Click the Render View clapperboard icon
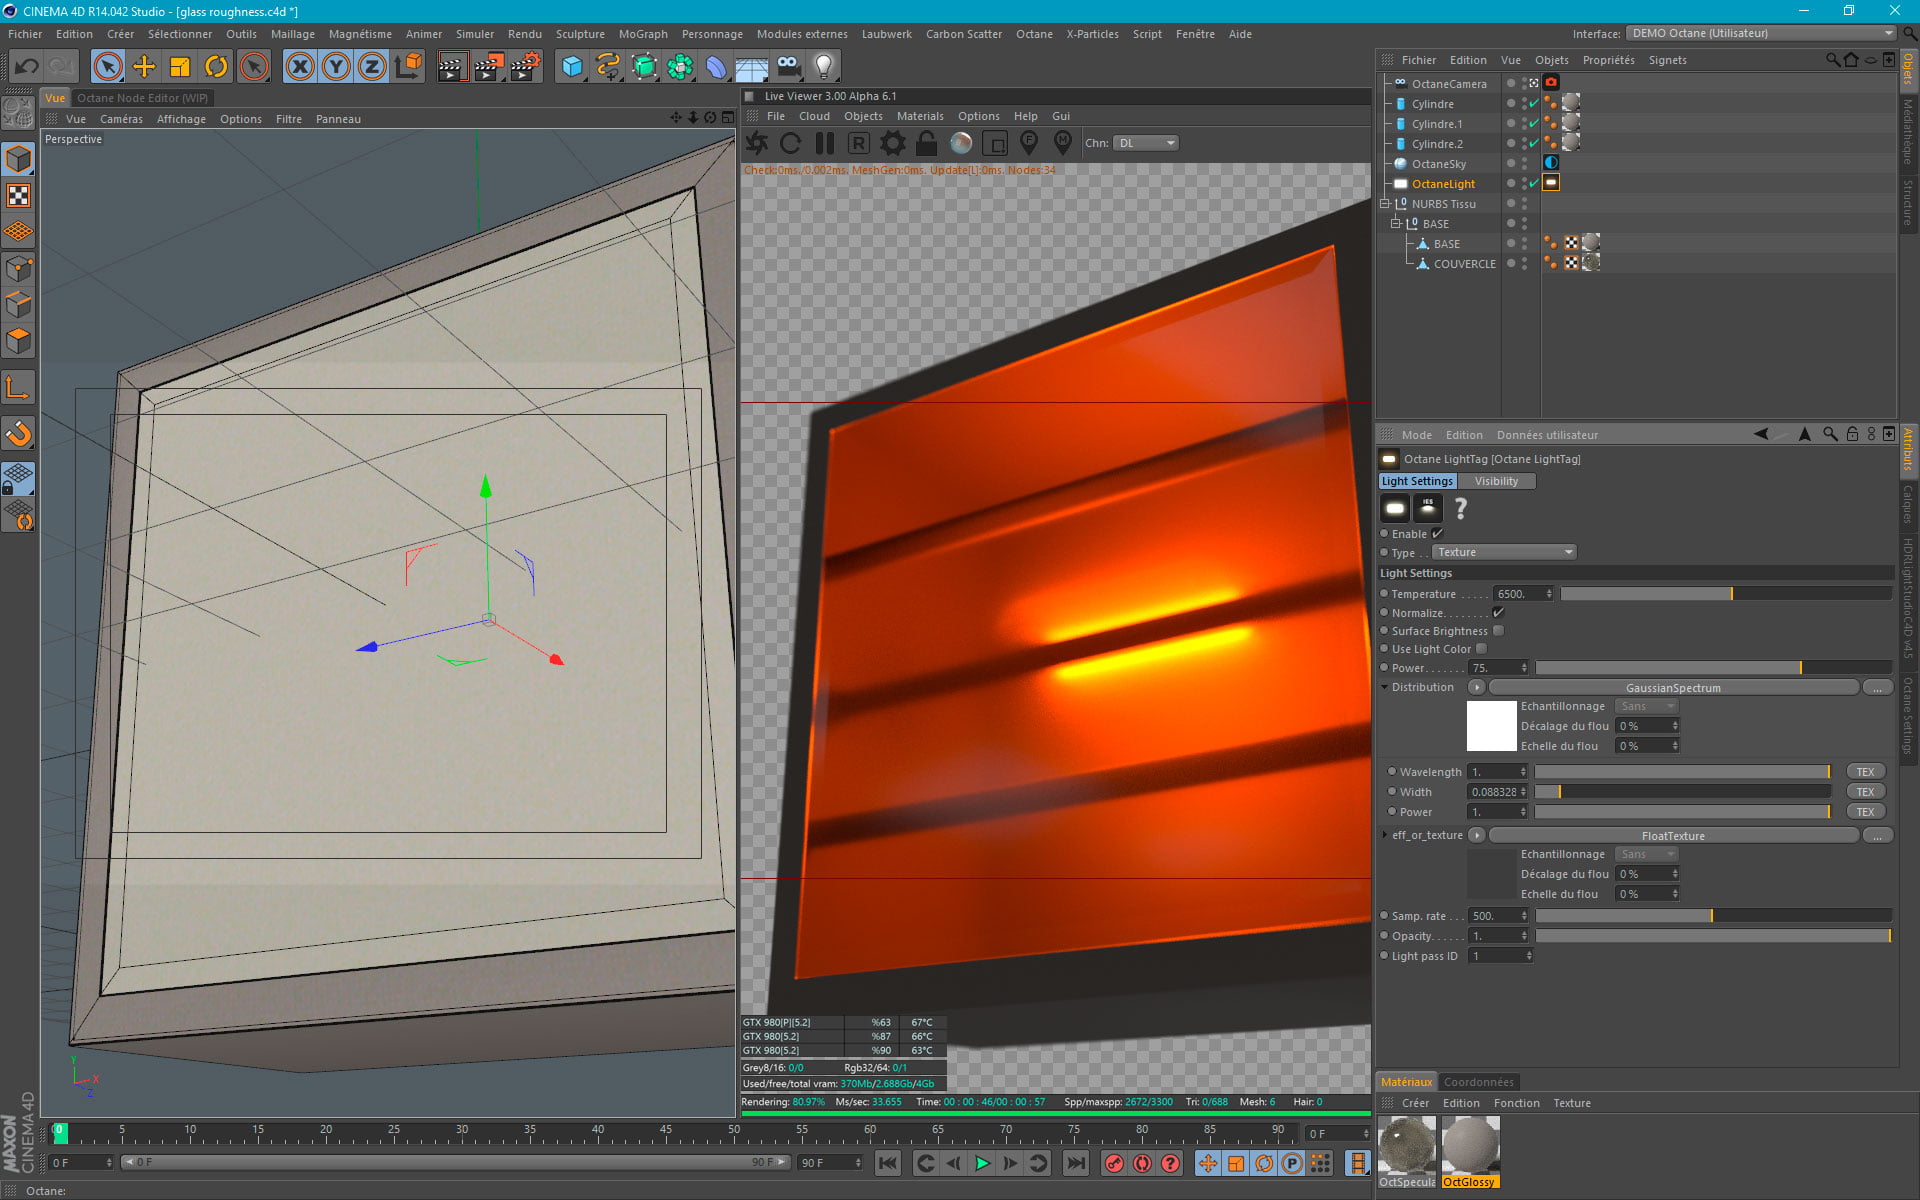The image size is (1920, 1200). point(452,67)
